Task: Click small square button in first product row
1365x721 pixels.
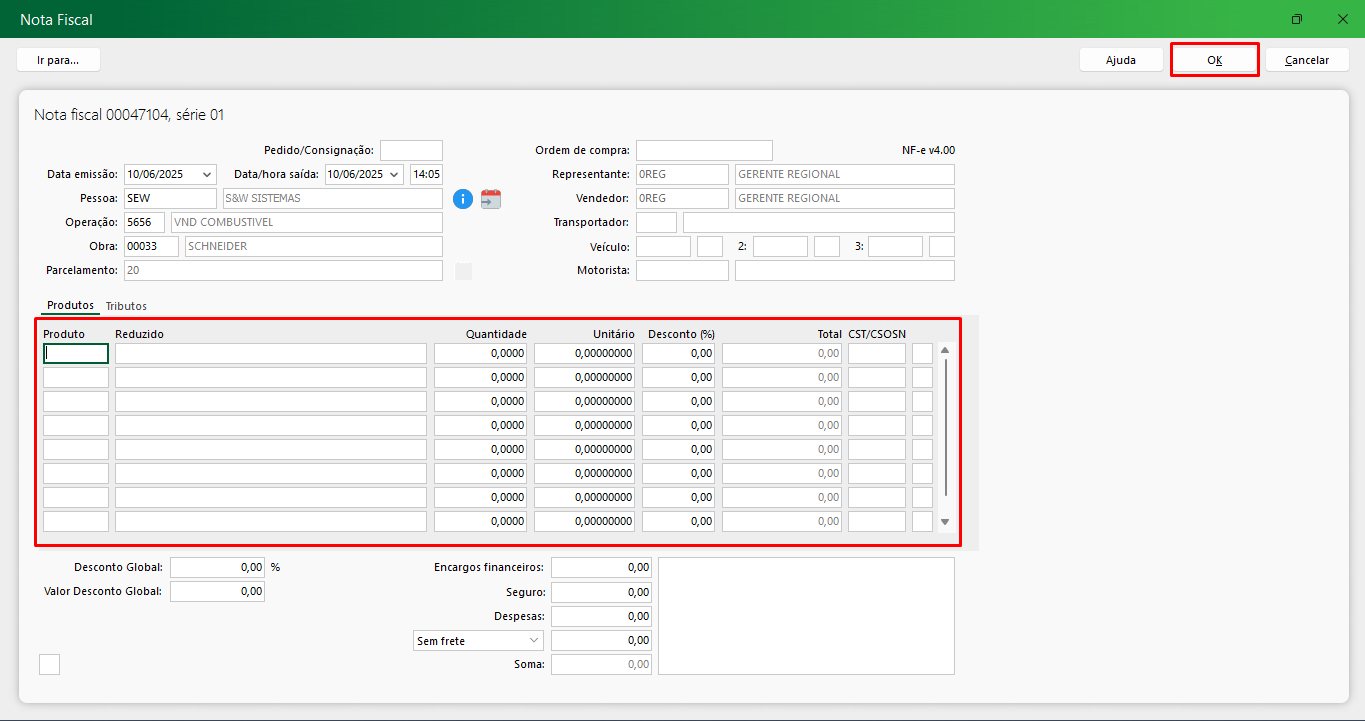Action: tap(922, 353)
